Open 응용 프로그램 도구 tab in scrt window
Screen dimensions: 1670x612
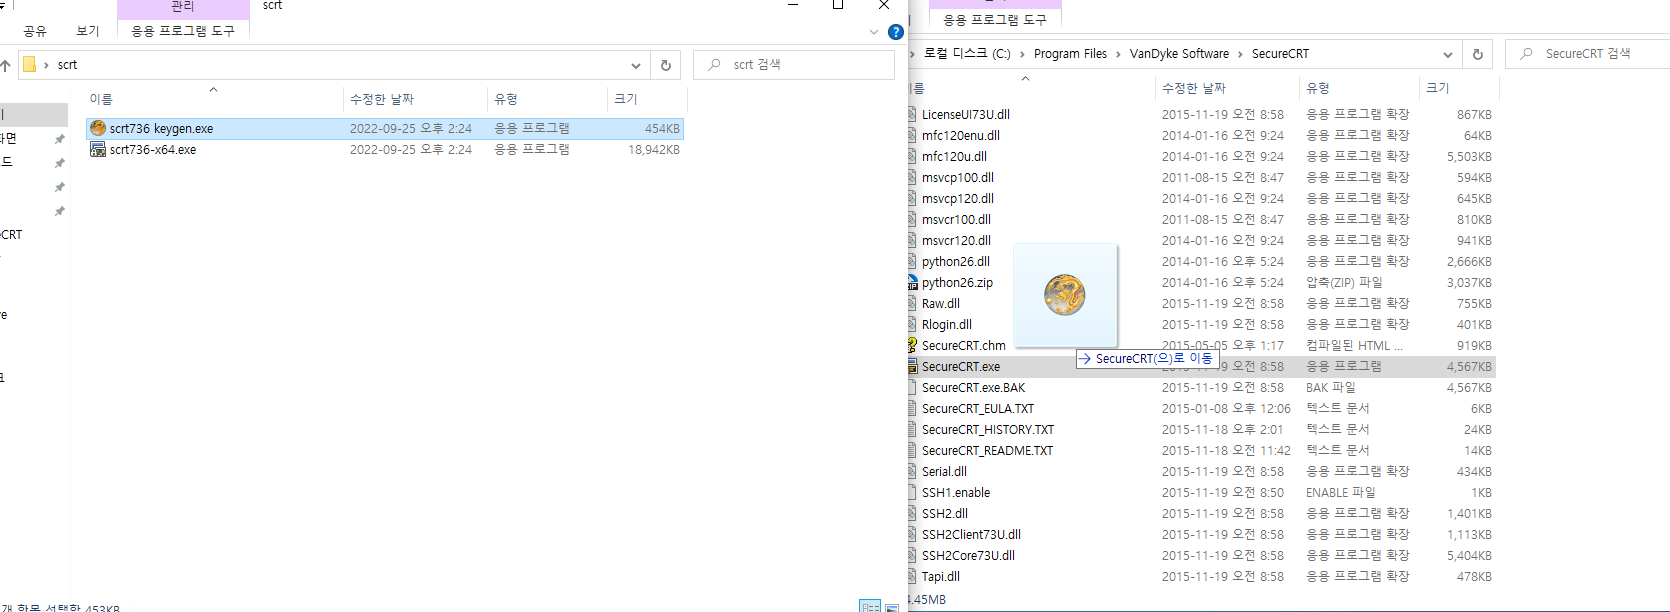coord(183,31)
